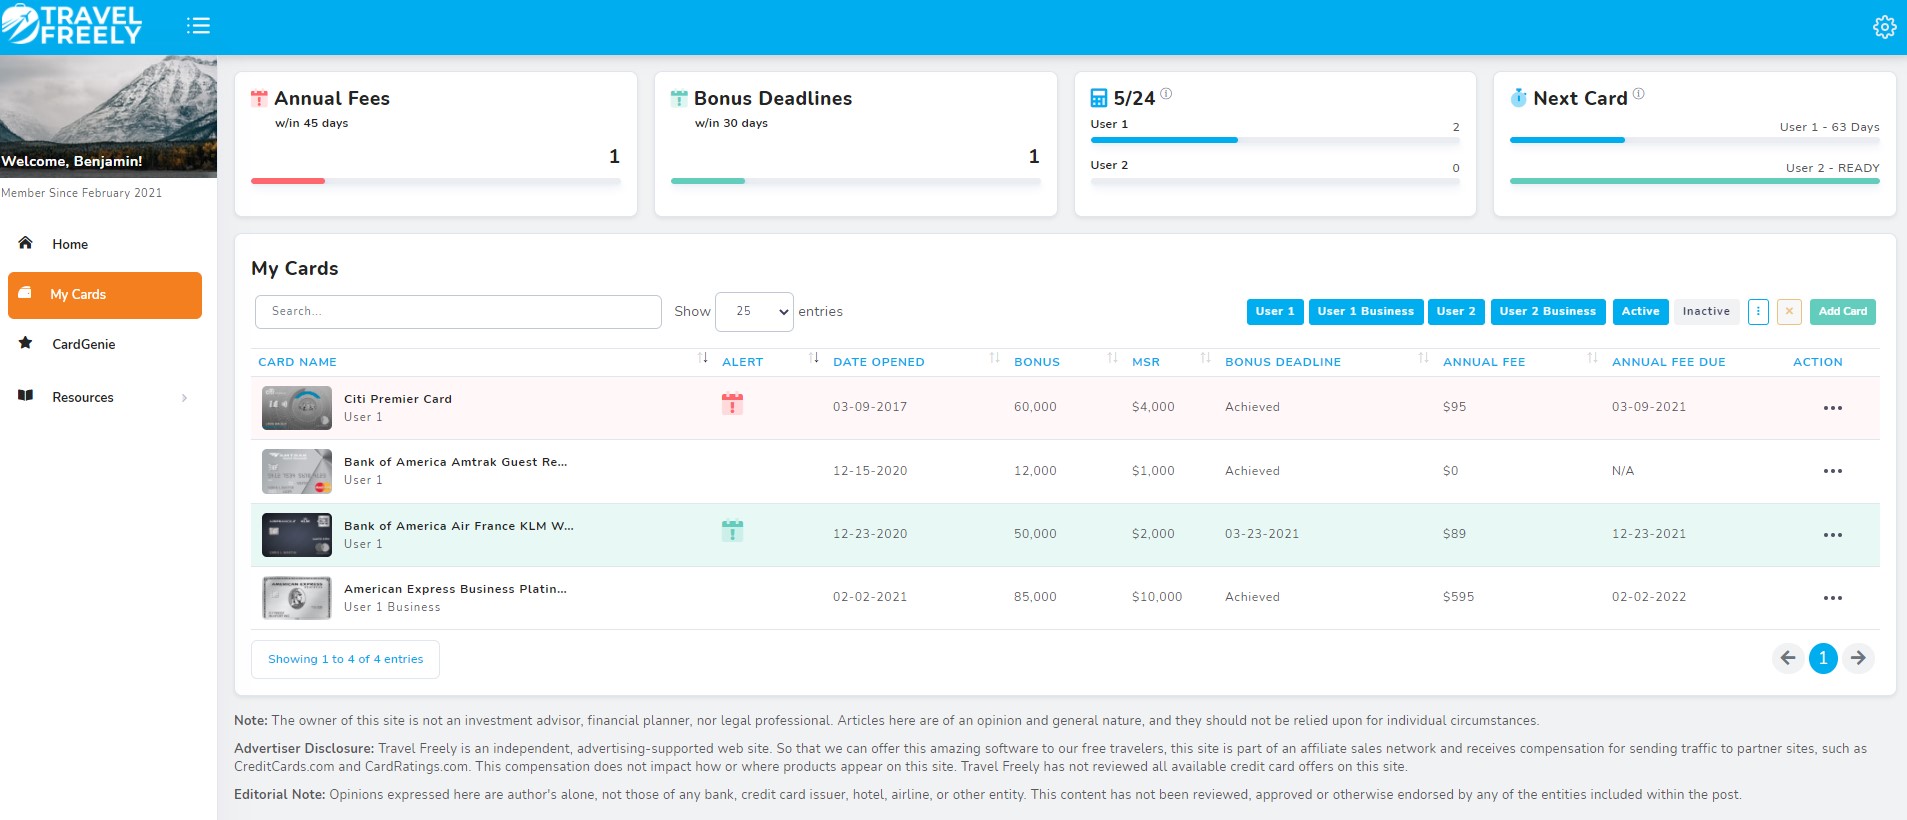
Task: Sort by Bonus column
Action: click(x=1112, y=359)
